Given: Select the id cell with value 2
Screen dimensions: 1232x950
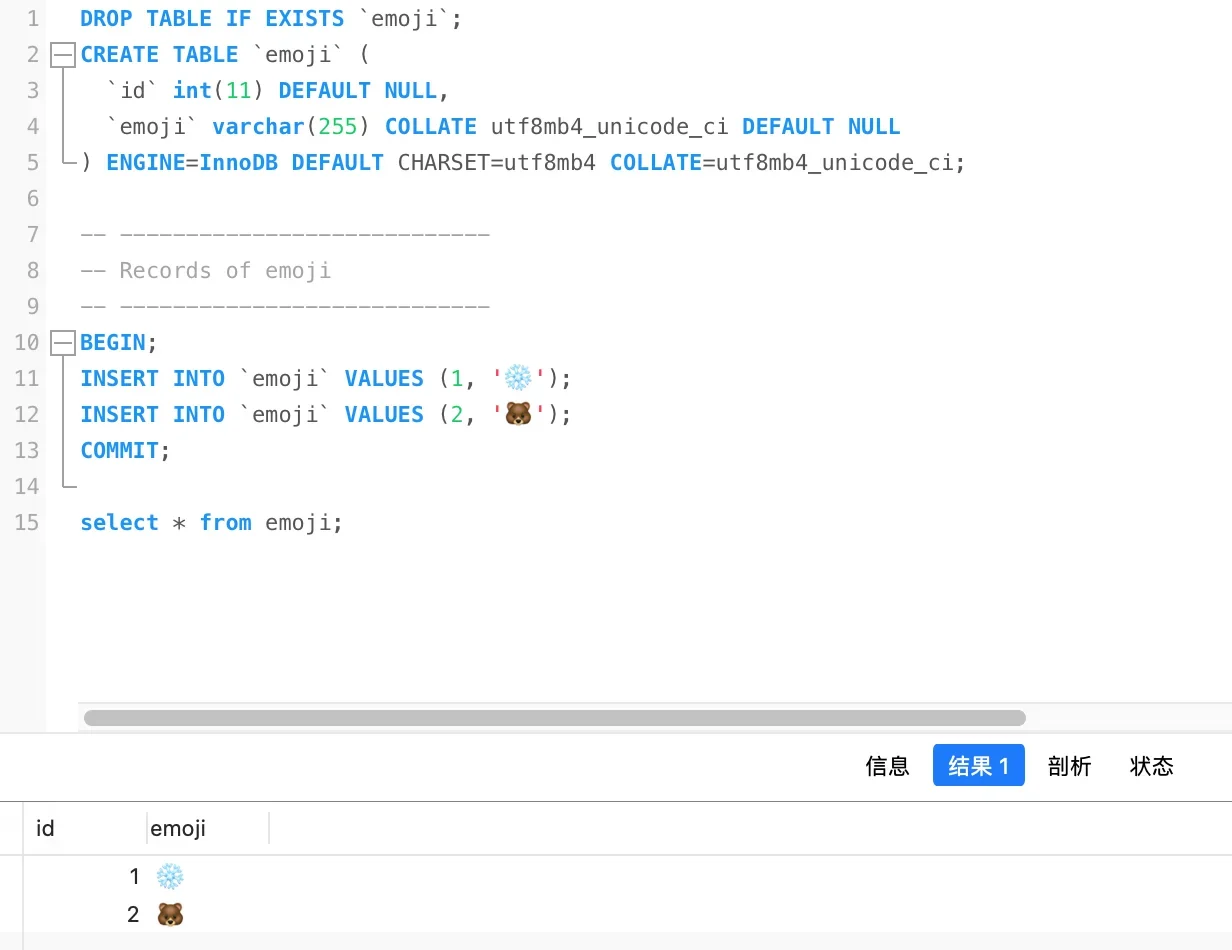Looking at the screenshot, I should pos(85,914).
